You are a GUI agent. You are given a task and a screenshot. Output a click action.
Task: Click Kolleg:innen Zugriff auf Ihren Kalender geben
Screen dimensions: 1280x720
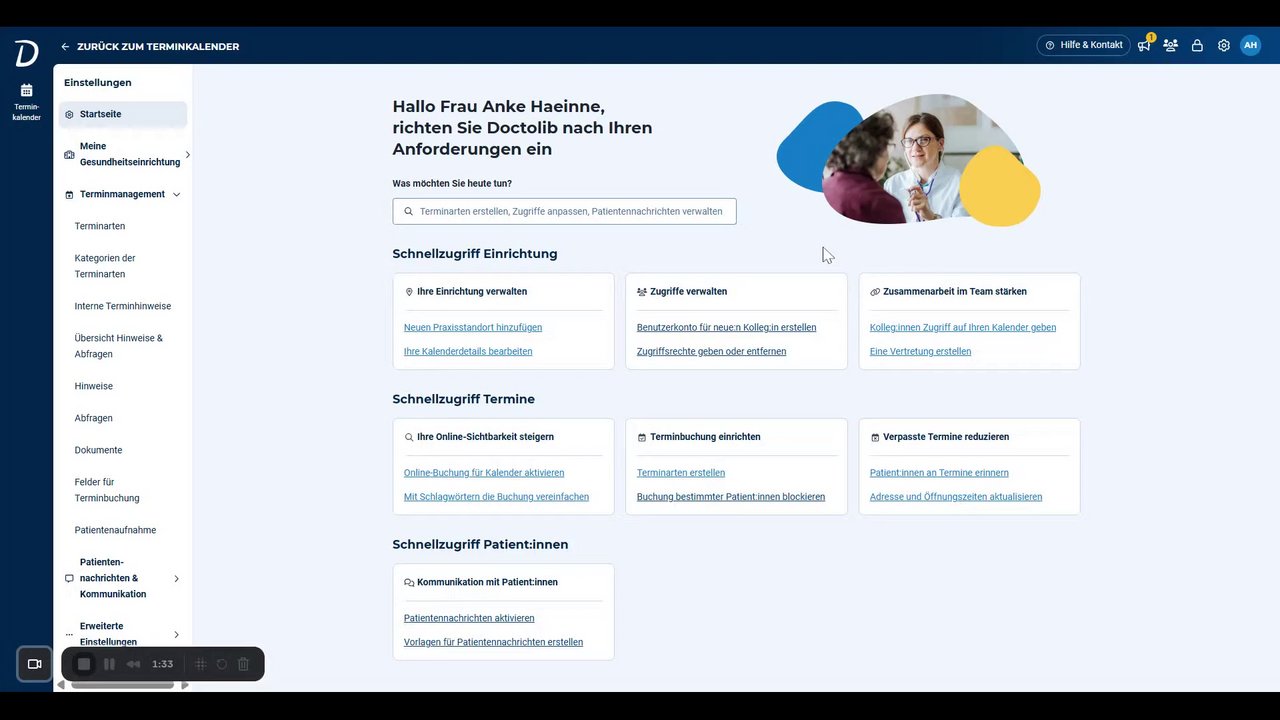coord(963,327)
